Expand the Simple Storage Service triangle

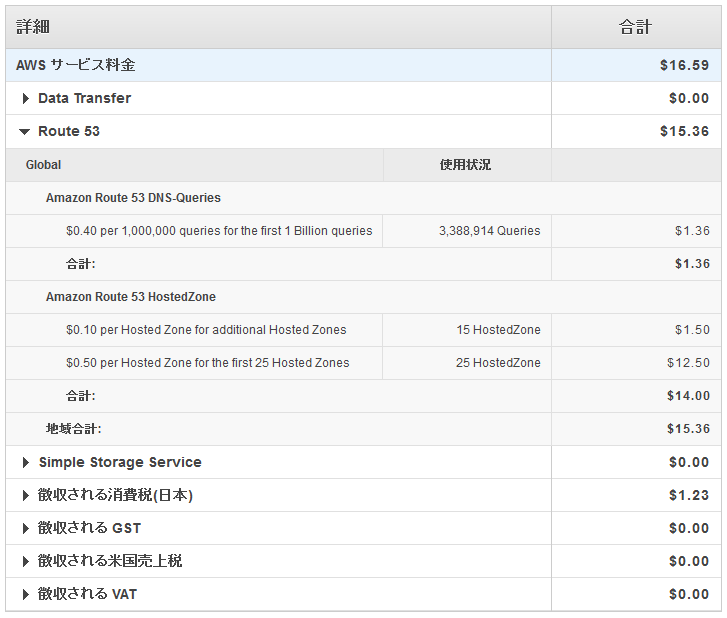pyautogui.click(x=26, y=462)
